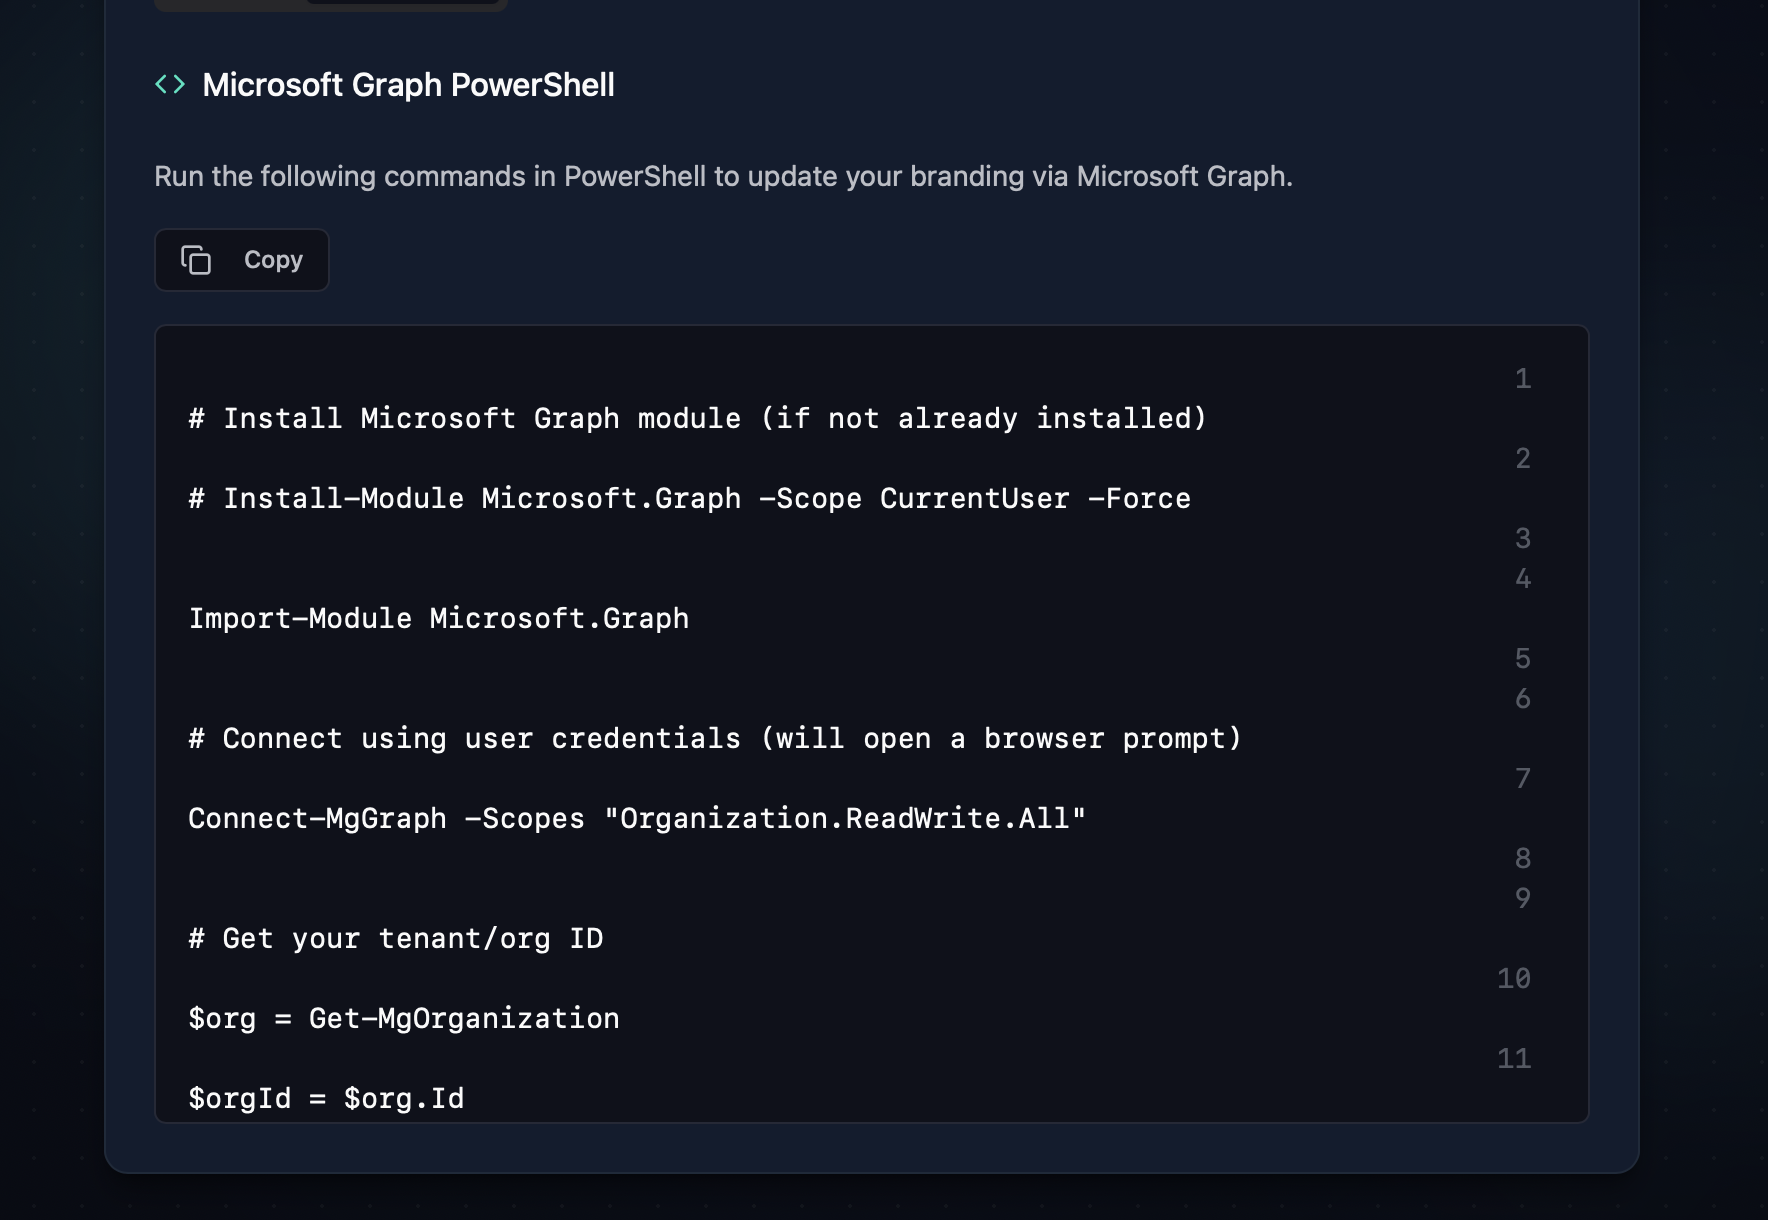Screen dimensions: 1768x1220
Task: Click the Install-Module Microsoft.Graph comment line
Action: [x=690, y=497]
